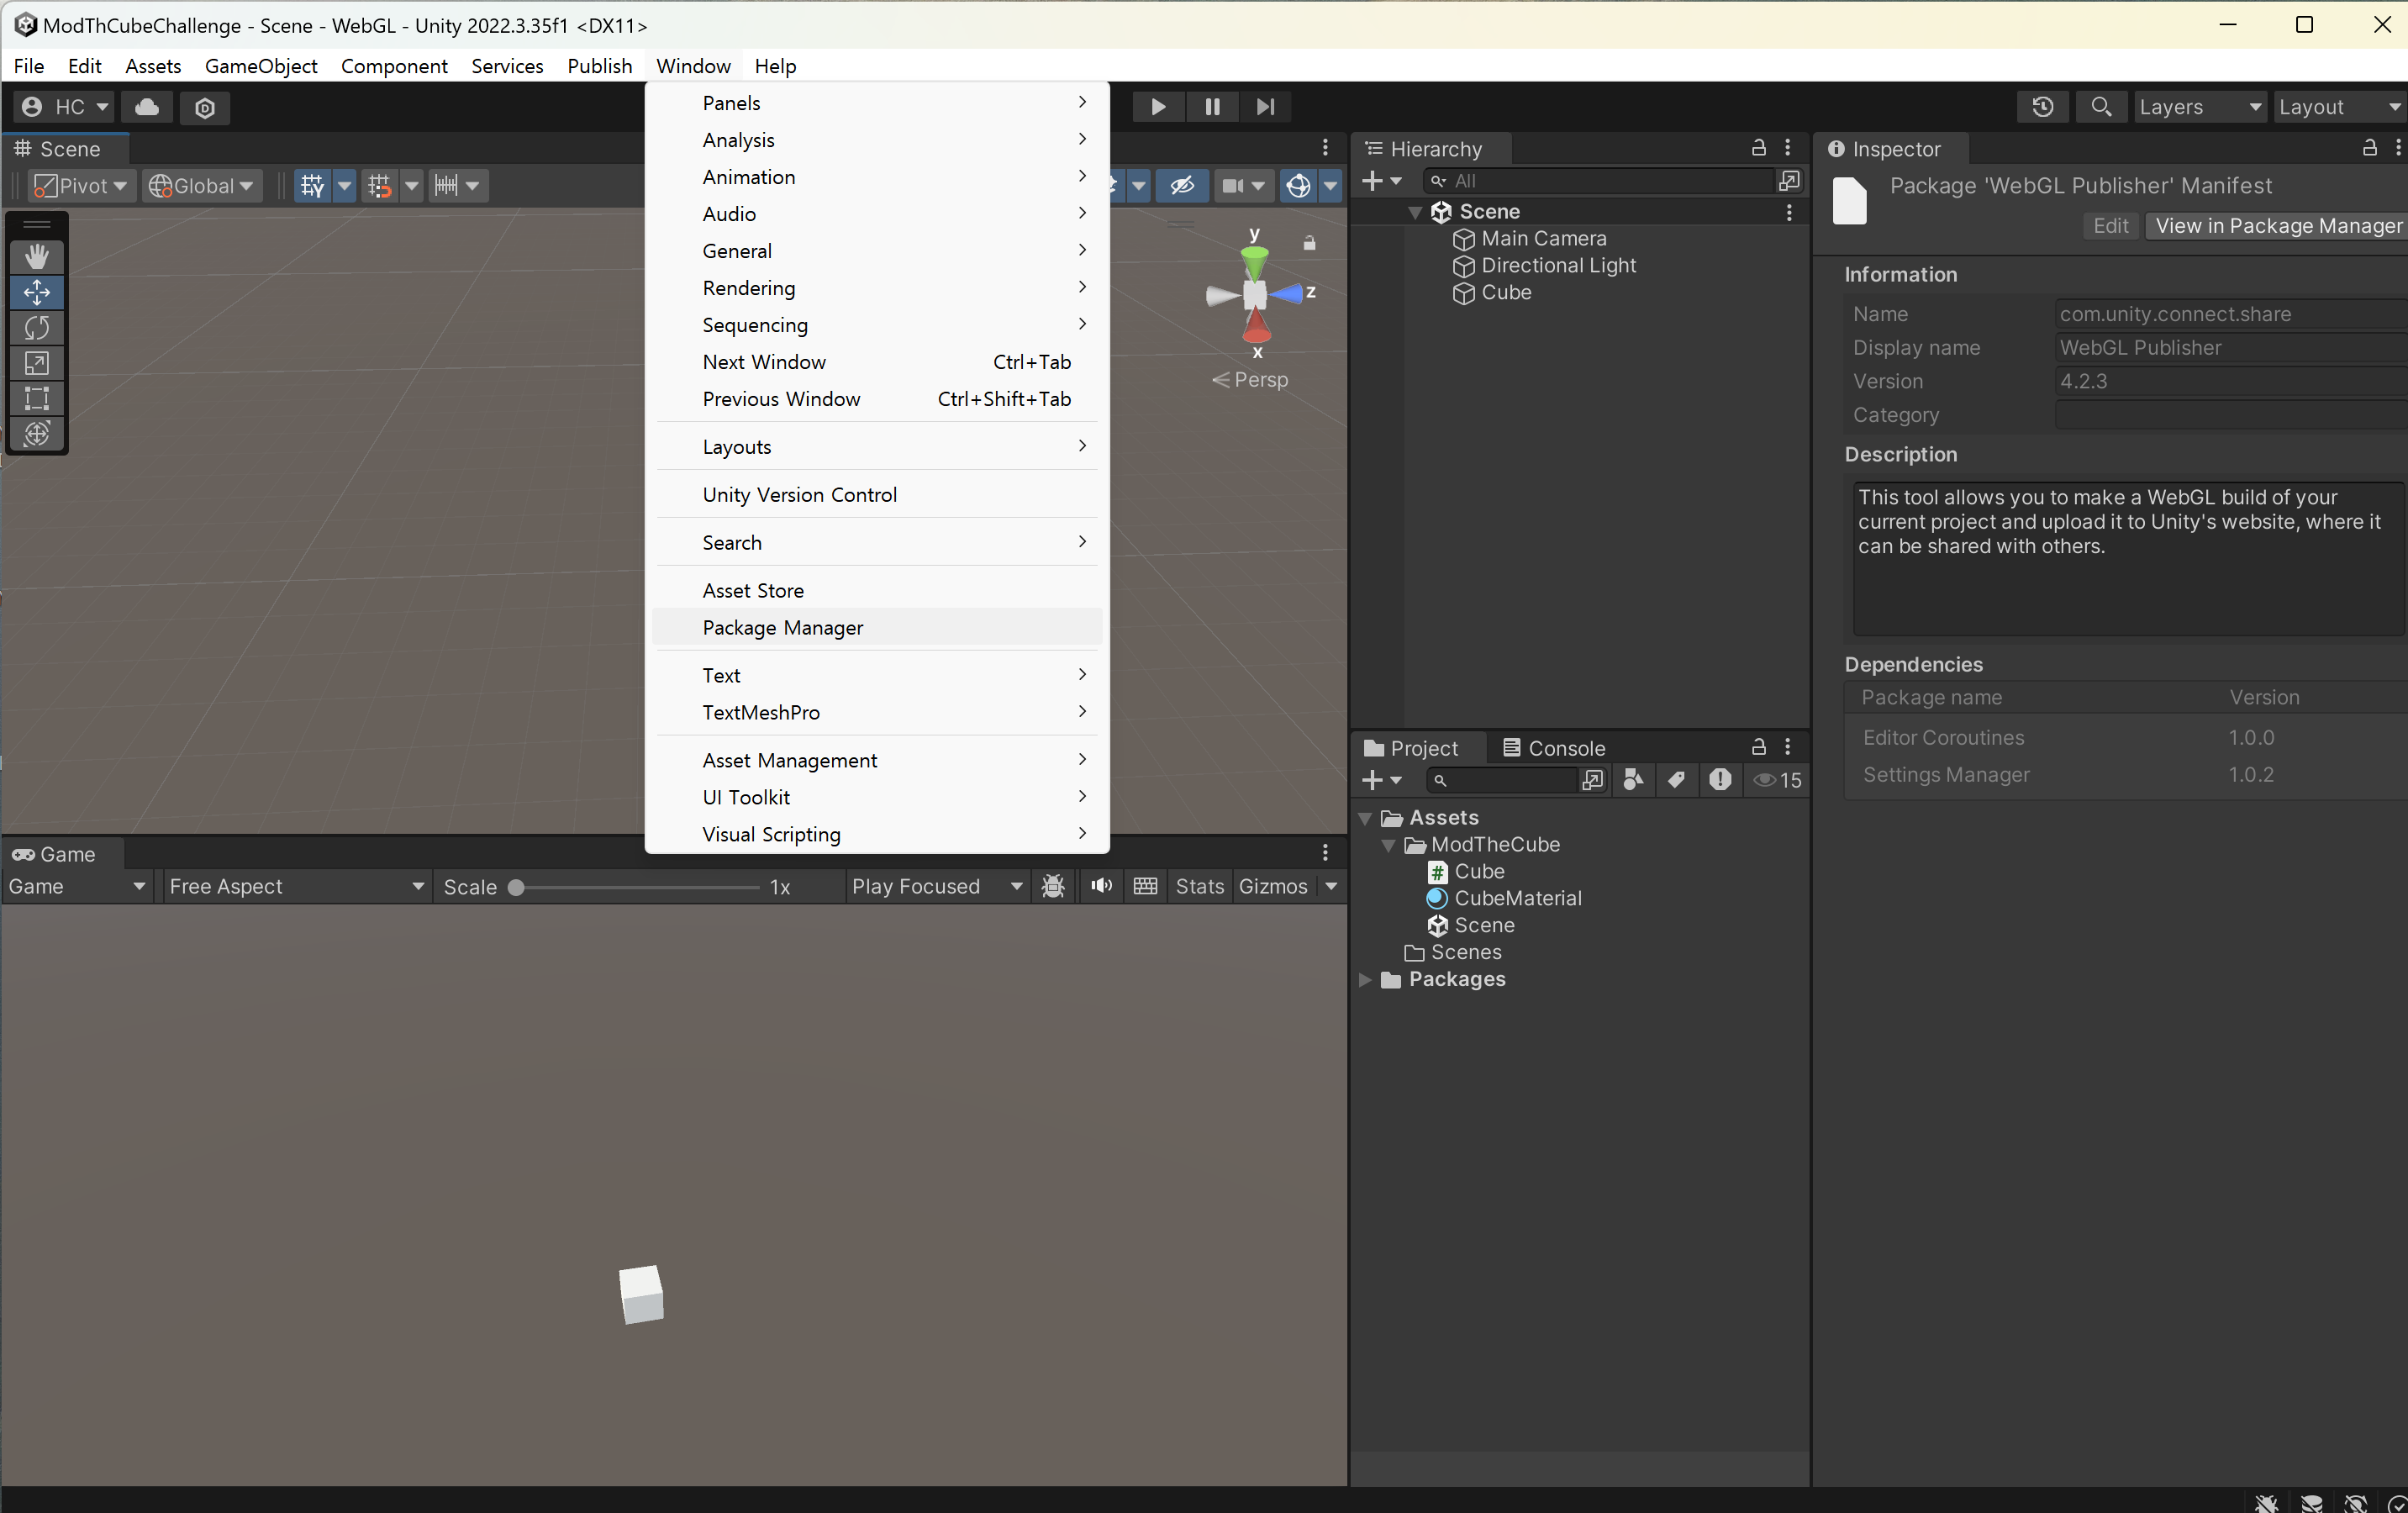This screenshot has height=1513, width=2408.
Task: Select Main Camera in Hierarchy
Action: click(x=1544, y=238)
